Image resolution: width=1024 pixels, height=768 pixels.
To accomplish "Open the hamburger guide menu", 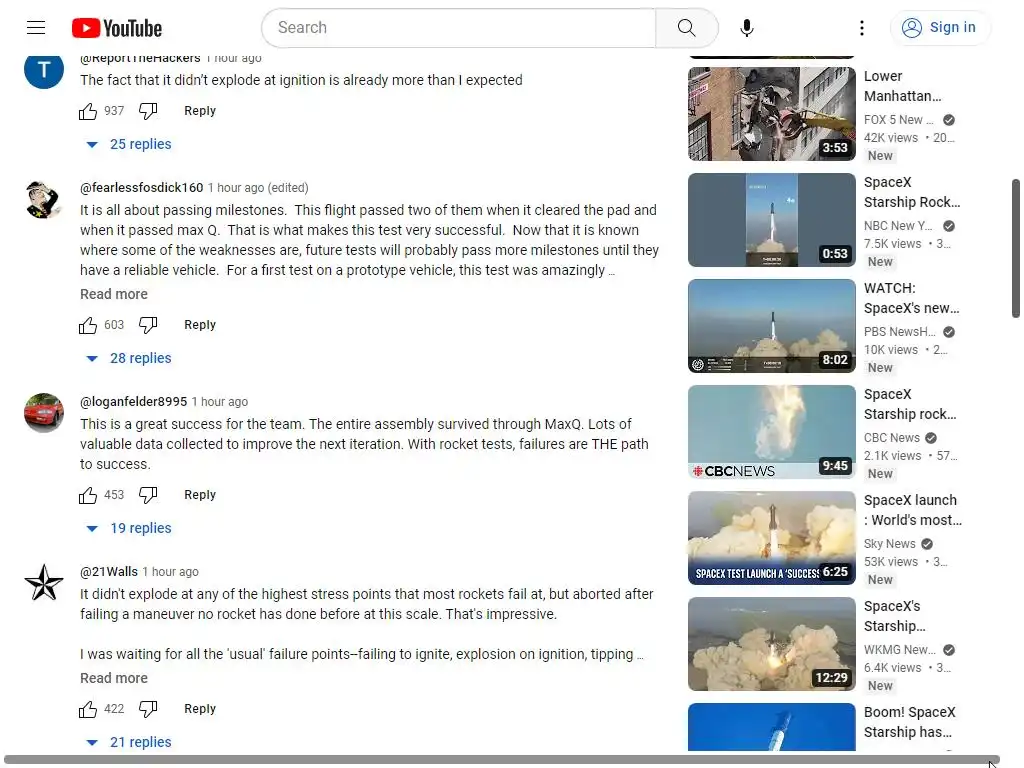I will tap(36, 27).
